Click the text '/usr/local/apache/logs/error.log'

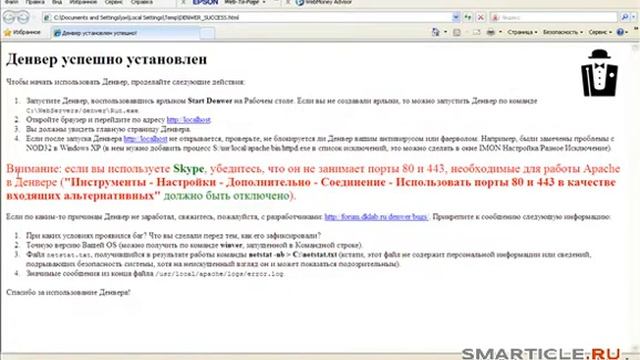pyautogui.click(x=220, y=274)
